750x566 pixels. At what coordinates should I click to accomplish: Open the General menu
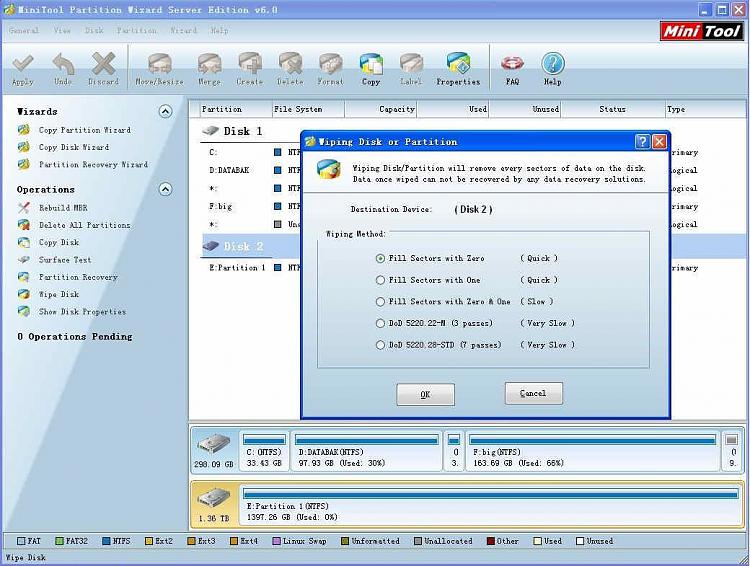tap(24, 30)
